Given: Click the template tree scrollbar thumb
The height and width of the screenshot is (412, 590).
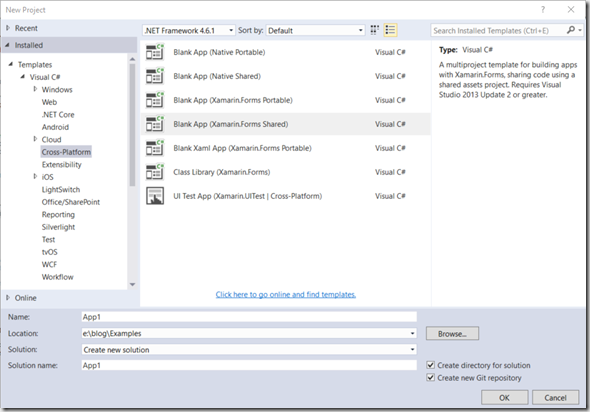Looking at the screenshot, I should click(132, 125).
